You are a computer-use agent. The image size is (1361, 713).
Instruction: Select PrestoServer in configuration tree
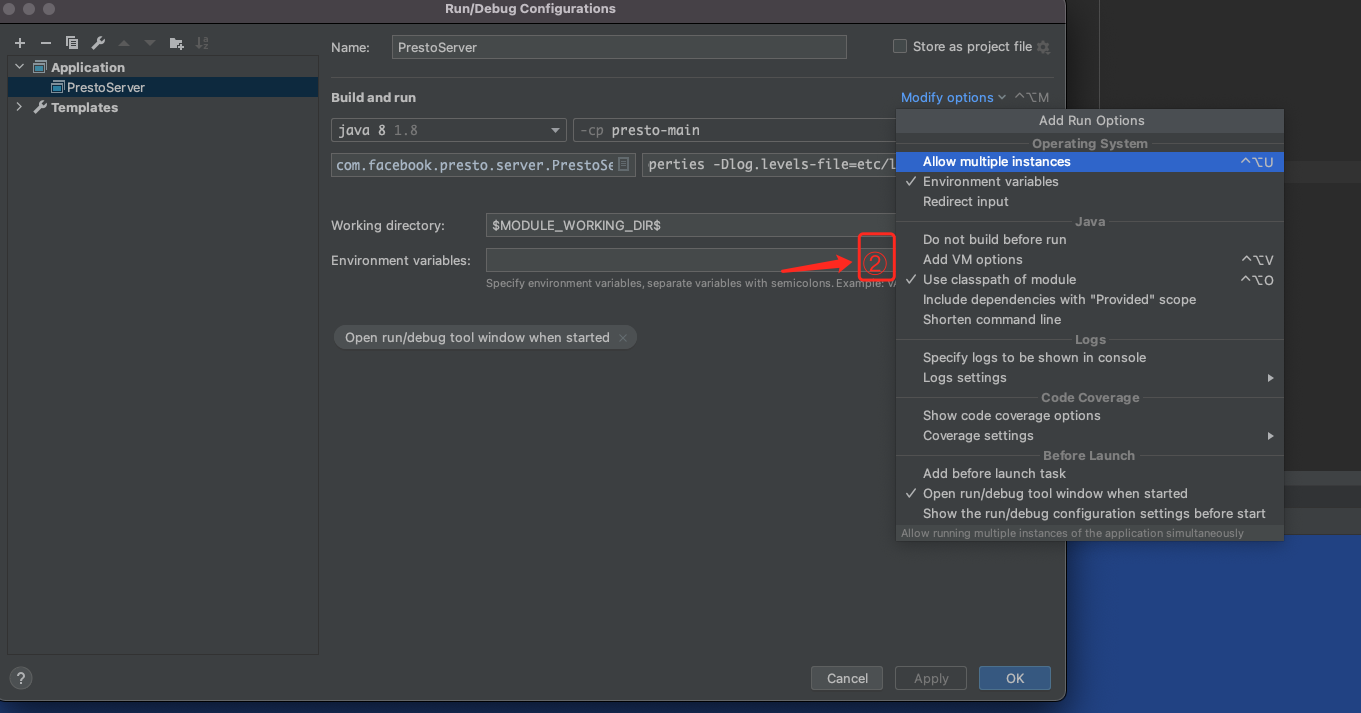coord(163,87)
